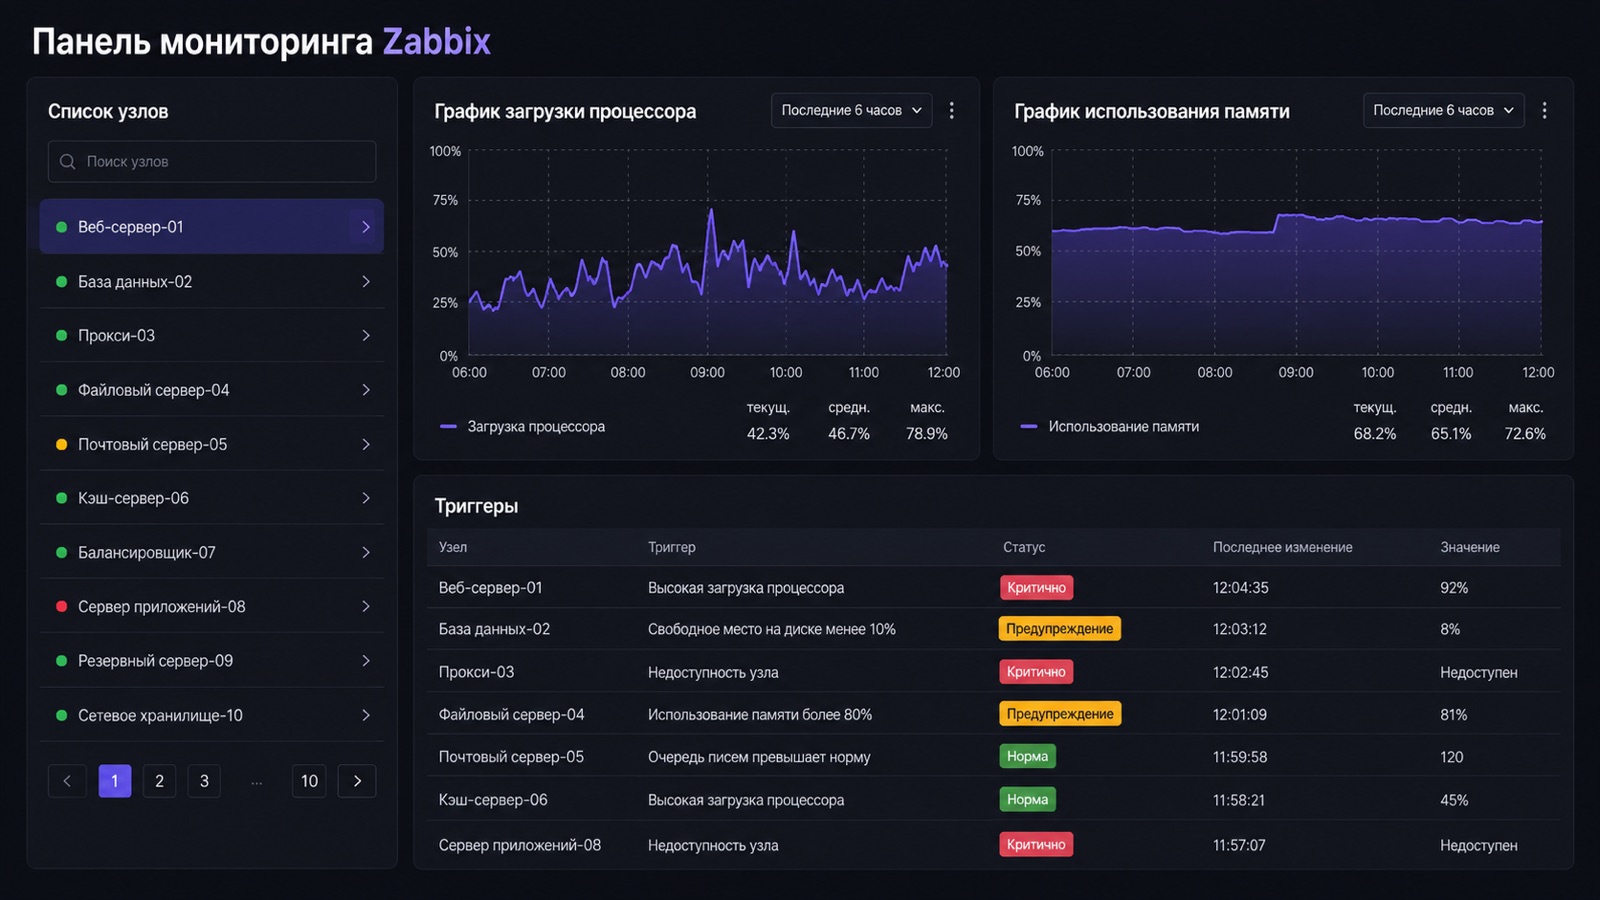Viewport: 1600px width, 900px height.
Task: Open memory graph kebab menu
Action: pyautogui.click(x=1544, y=110)
